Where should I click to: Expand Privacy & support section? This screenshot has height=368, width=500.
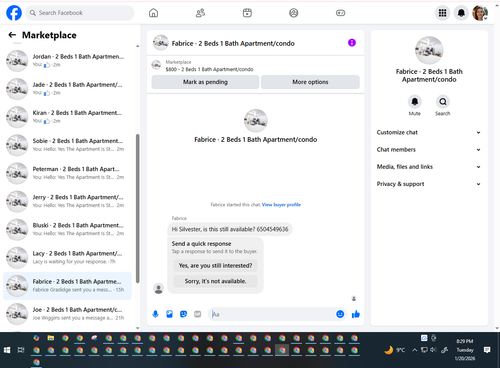pos(429,184)
